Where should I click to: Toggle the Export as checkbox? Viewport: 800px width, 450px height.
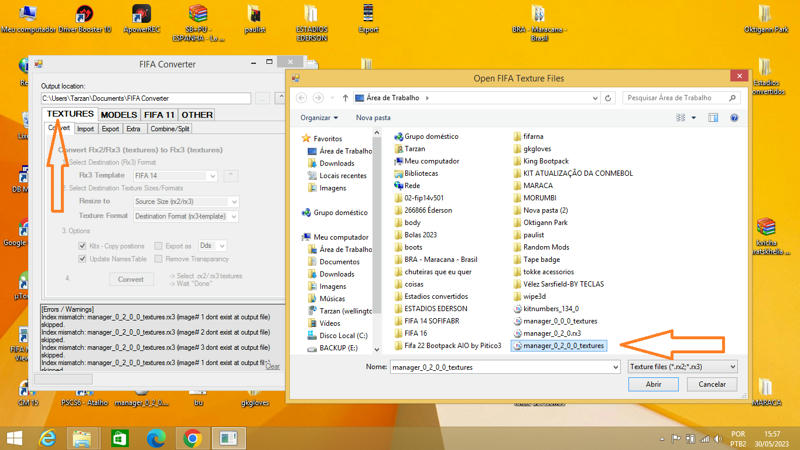(158, 246)
